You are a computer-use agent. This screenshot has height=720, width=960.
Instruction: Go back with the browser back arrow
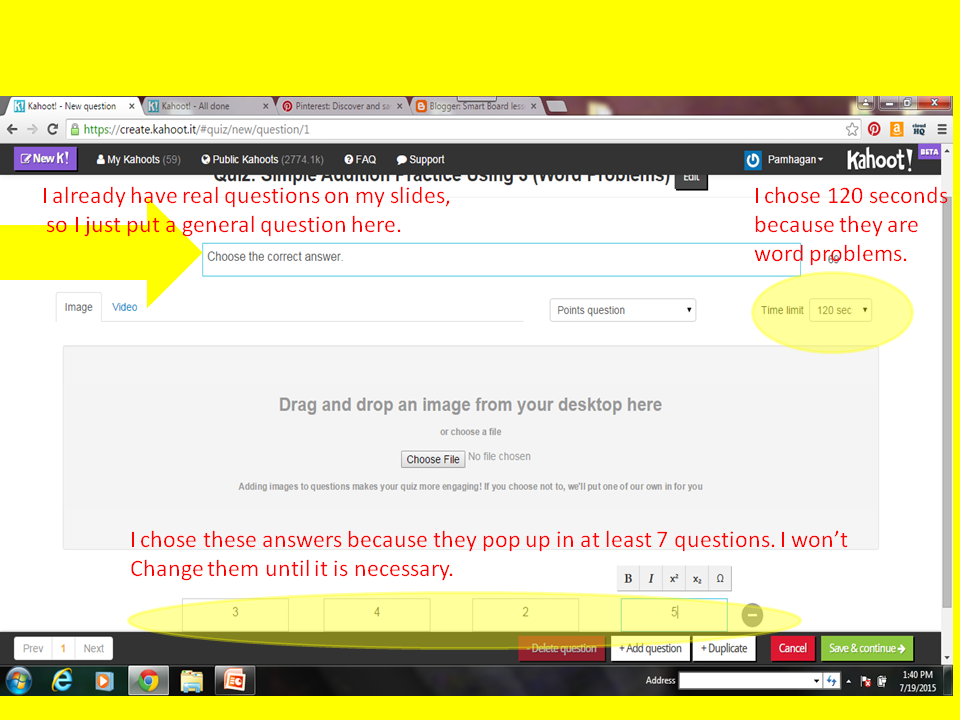pyautogui.click(x=12, y=129)
